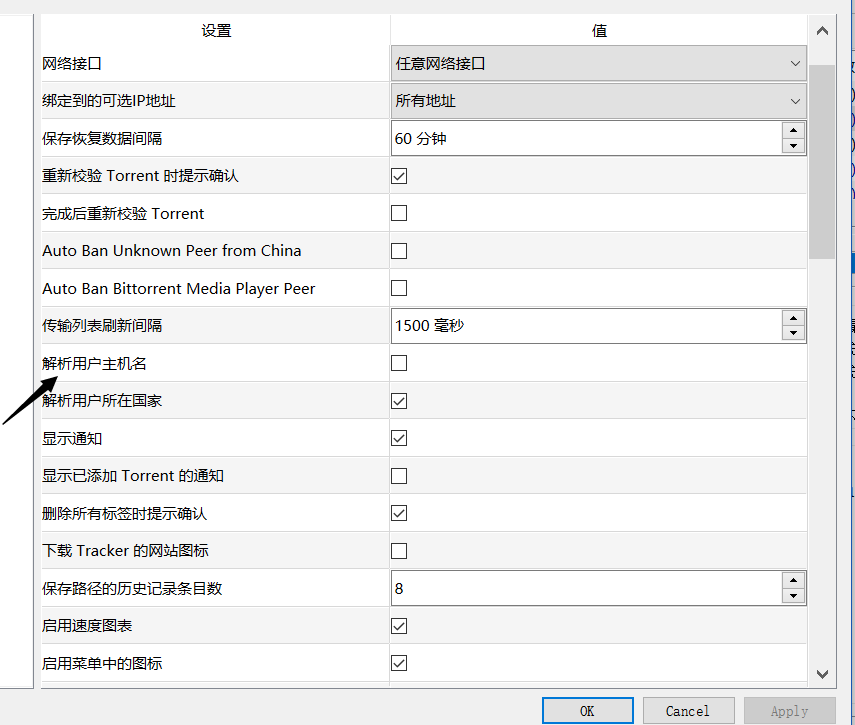The image size is (855, 725).
Task: Select the 解析用户主机名 label text
Action: pyautogui.click(x=94, y=364)
